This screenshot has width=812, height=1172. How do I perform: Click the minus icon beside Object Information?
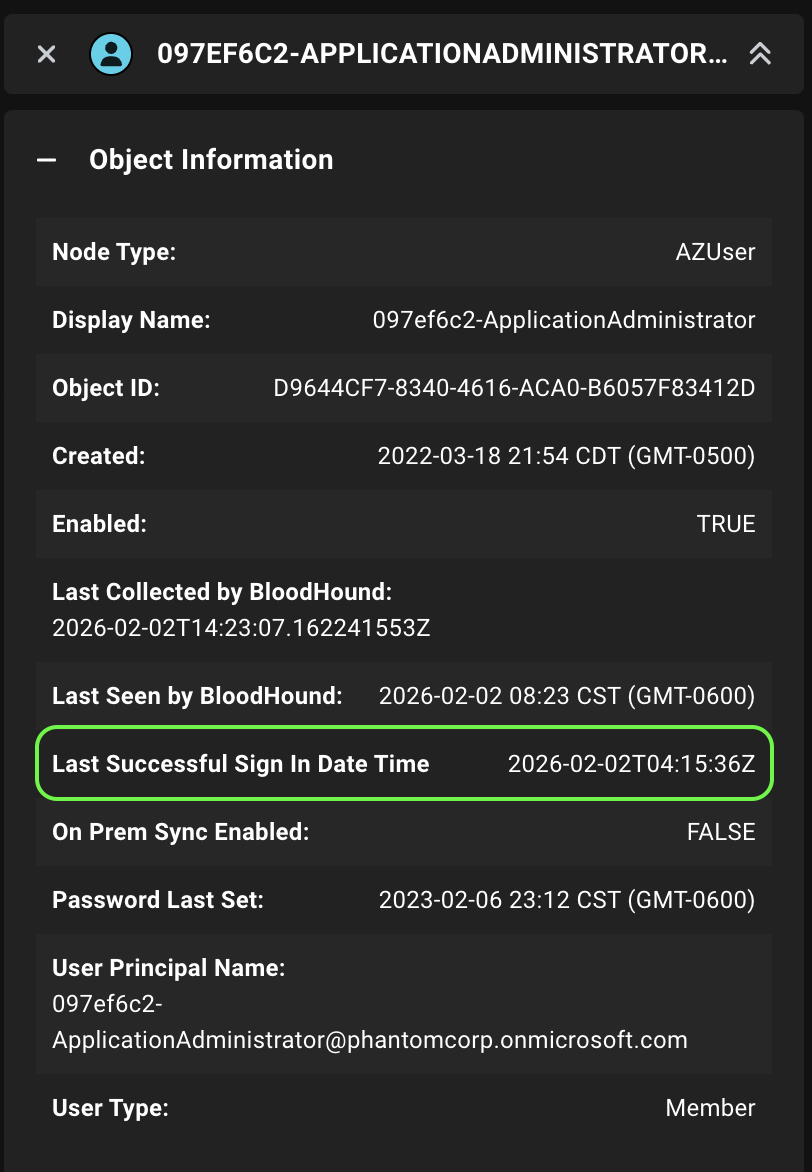47,158
